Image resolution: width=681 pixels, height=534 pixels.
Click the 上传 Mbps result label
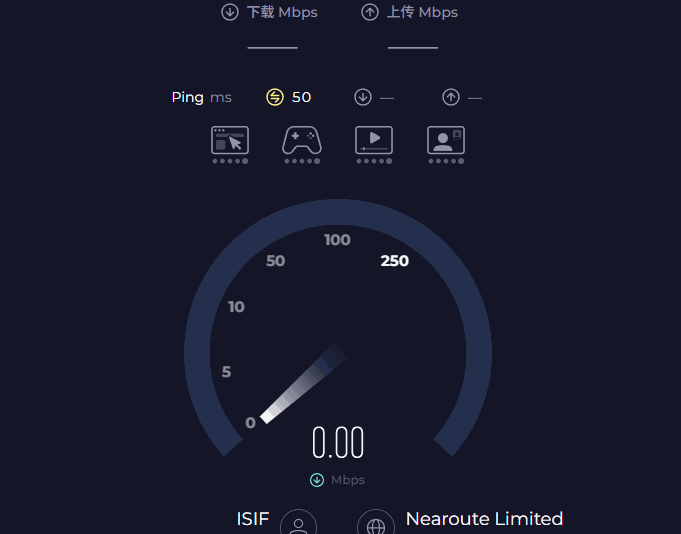coord(424,12)
